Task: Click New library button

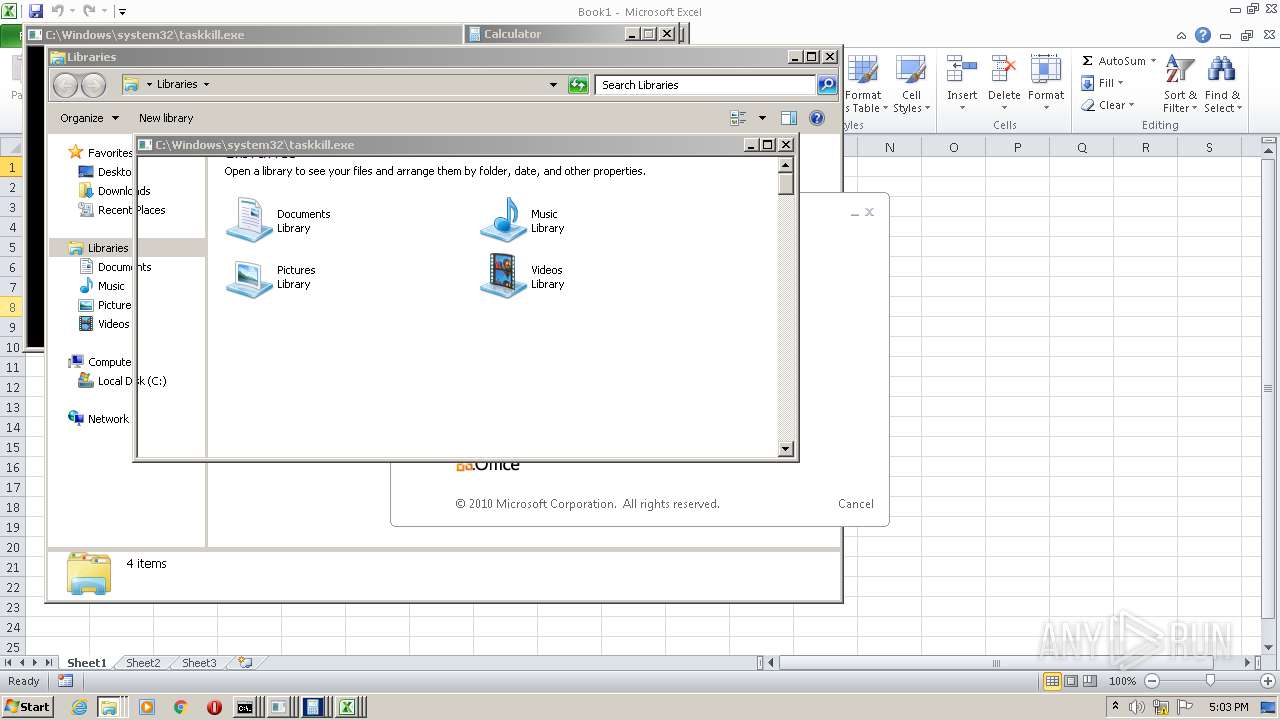Action: (166, 118)
